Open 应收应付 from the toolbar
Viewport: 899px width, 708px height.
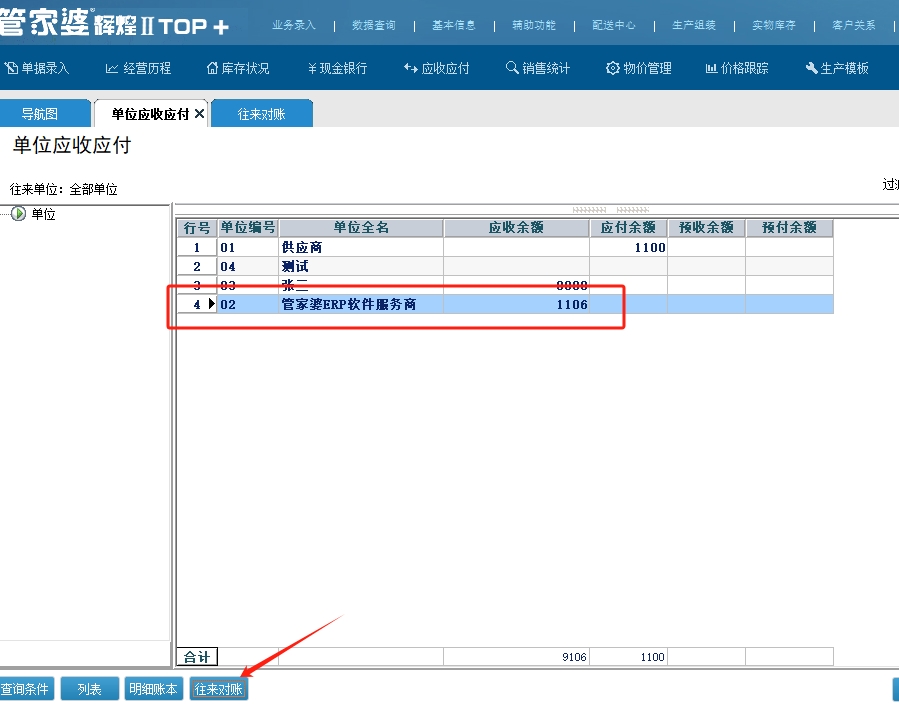click(436, 68)
